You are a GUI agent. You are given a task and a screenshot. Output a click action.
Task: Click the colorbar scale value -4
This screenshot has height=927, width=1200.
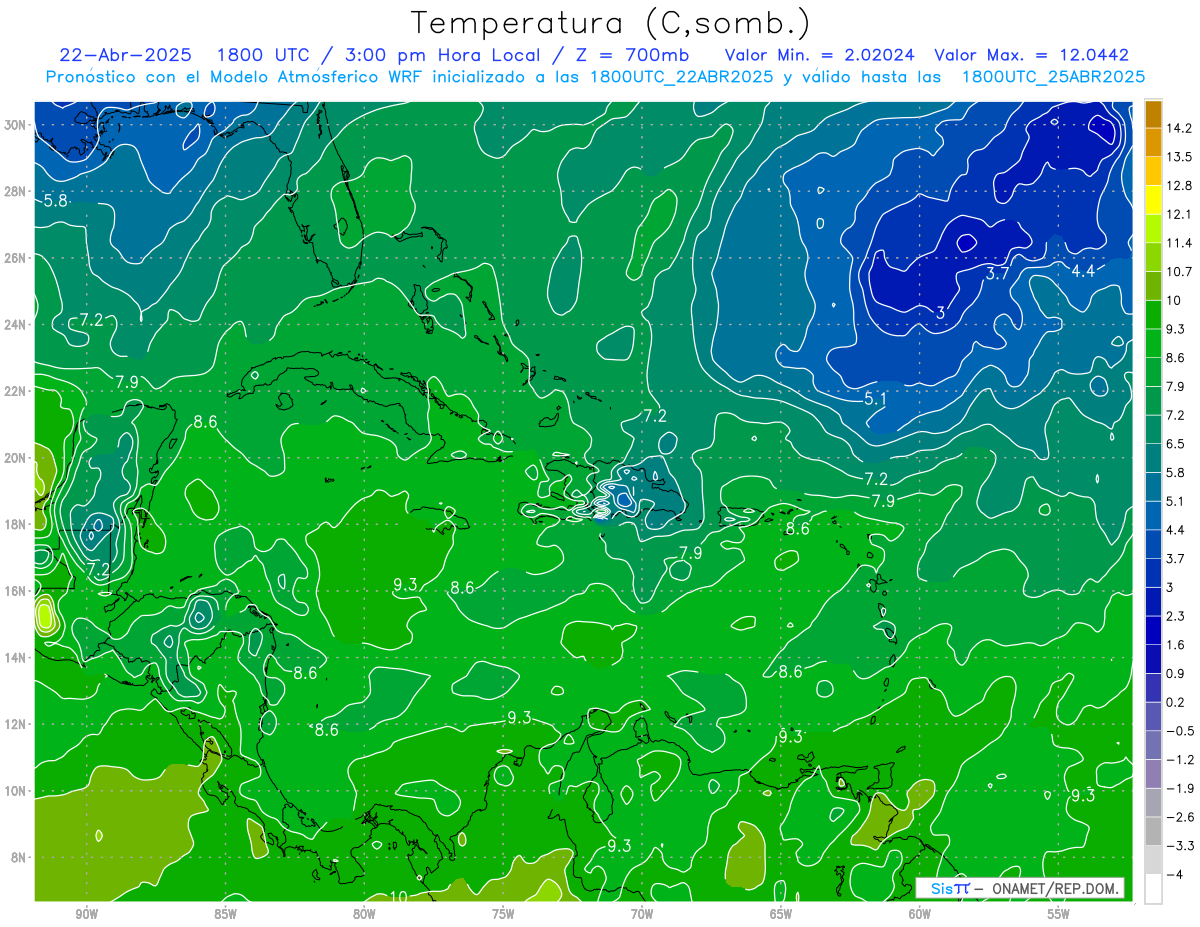tap(1175, 874)
